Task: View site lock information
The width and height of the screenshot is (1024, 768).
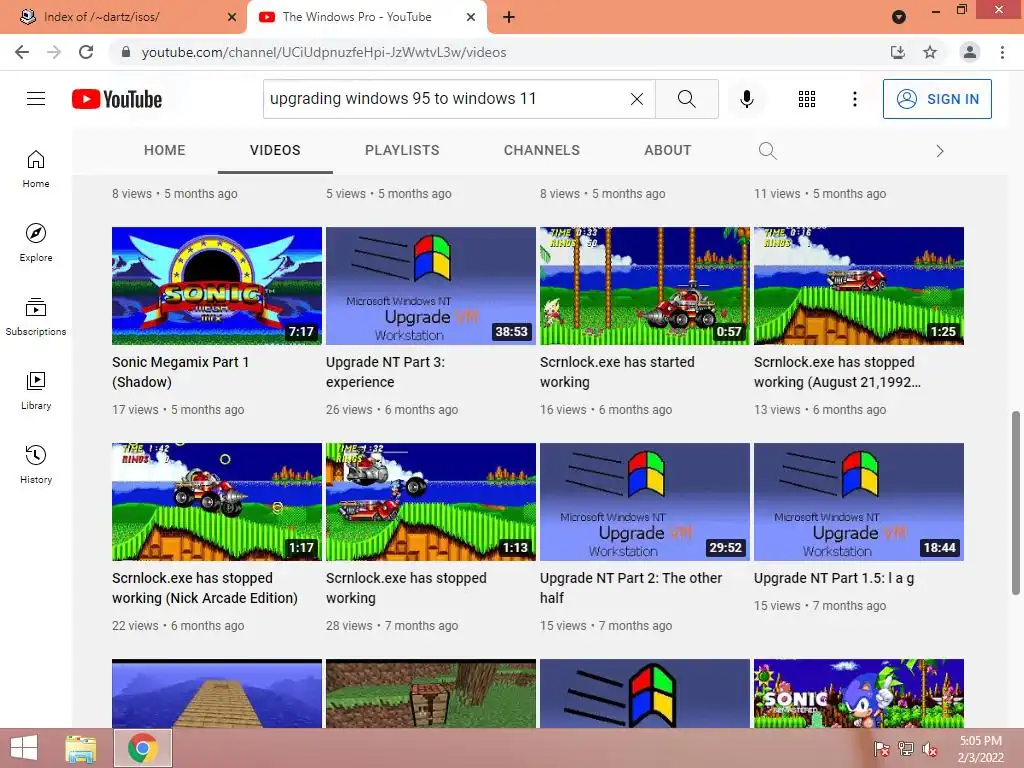Action: [126, 52]
